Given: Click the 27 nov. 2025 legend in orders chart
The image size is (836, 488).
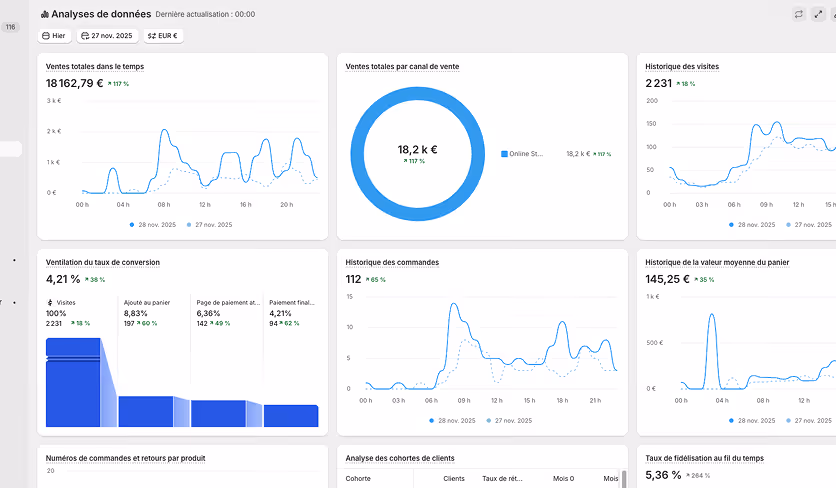Looking at the screenshot, I should point(509,420).
